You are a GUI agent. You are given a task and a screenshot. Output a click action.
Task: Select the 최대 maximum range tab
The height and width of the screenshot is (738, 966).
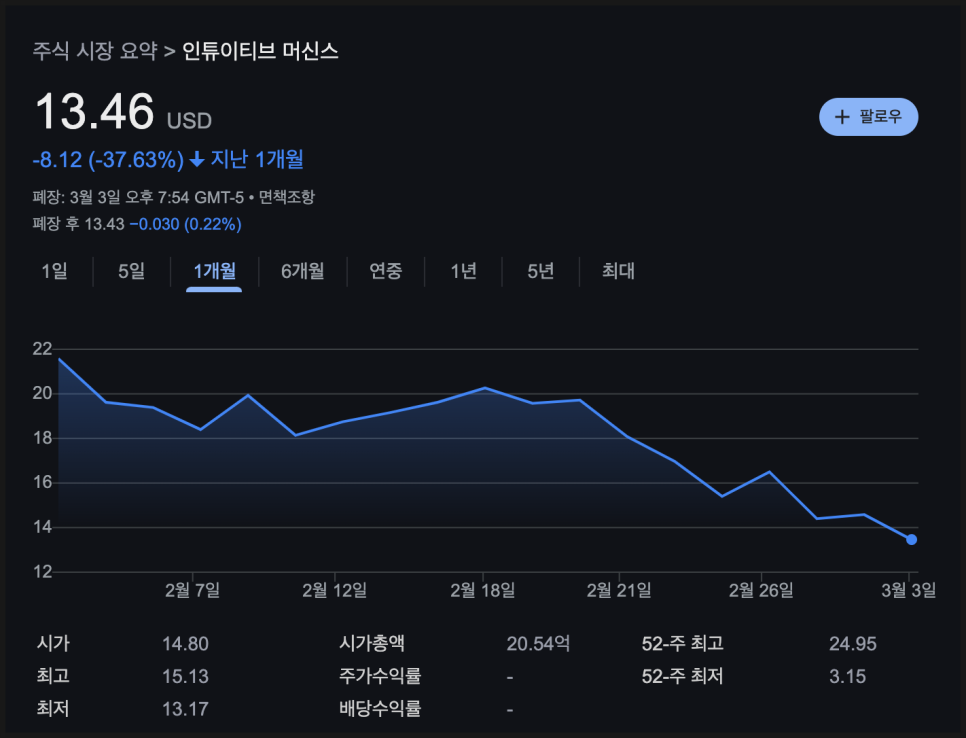[x=618, y=271]
